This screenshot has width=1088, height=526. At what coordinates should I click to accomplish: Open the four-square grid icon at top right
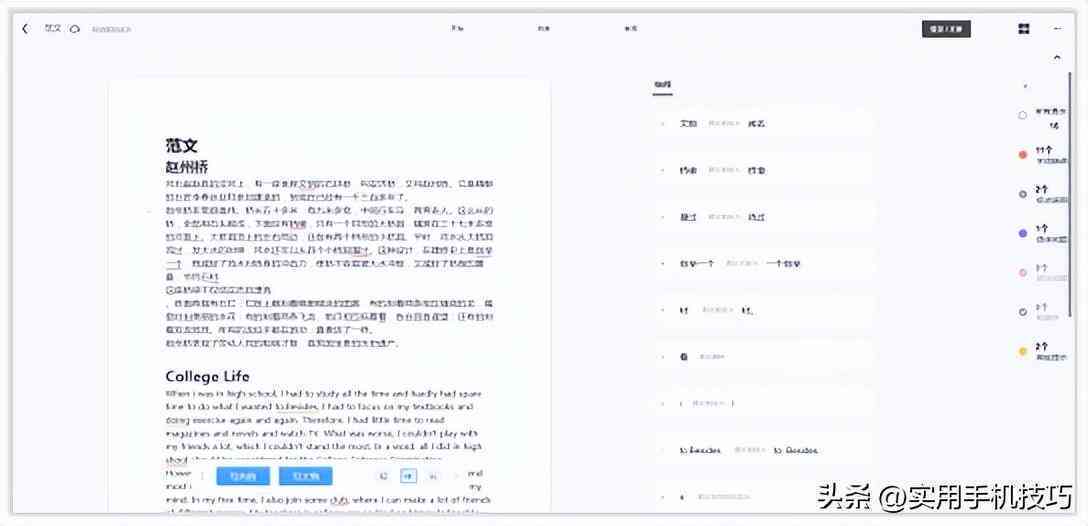[1023, 28]
